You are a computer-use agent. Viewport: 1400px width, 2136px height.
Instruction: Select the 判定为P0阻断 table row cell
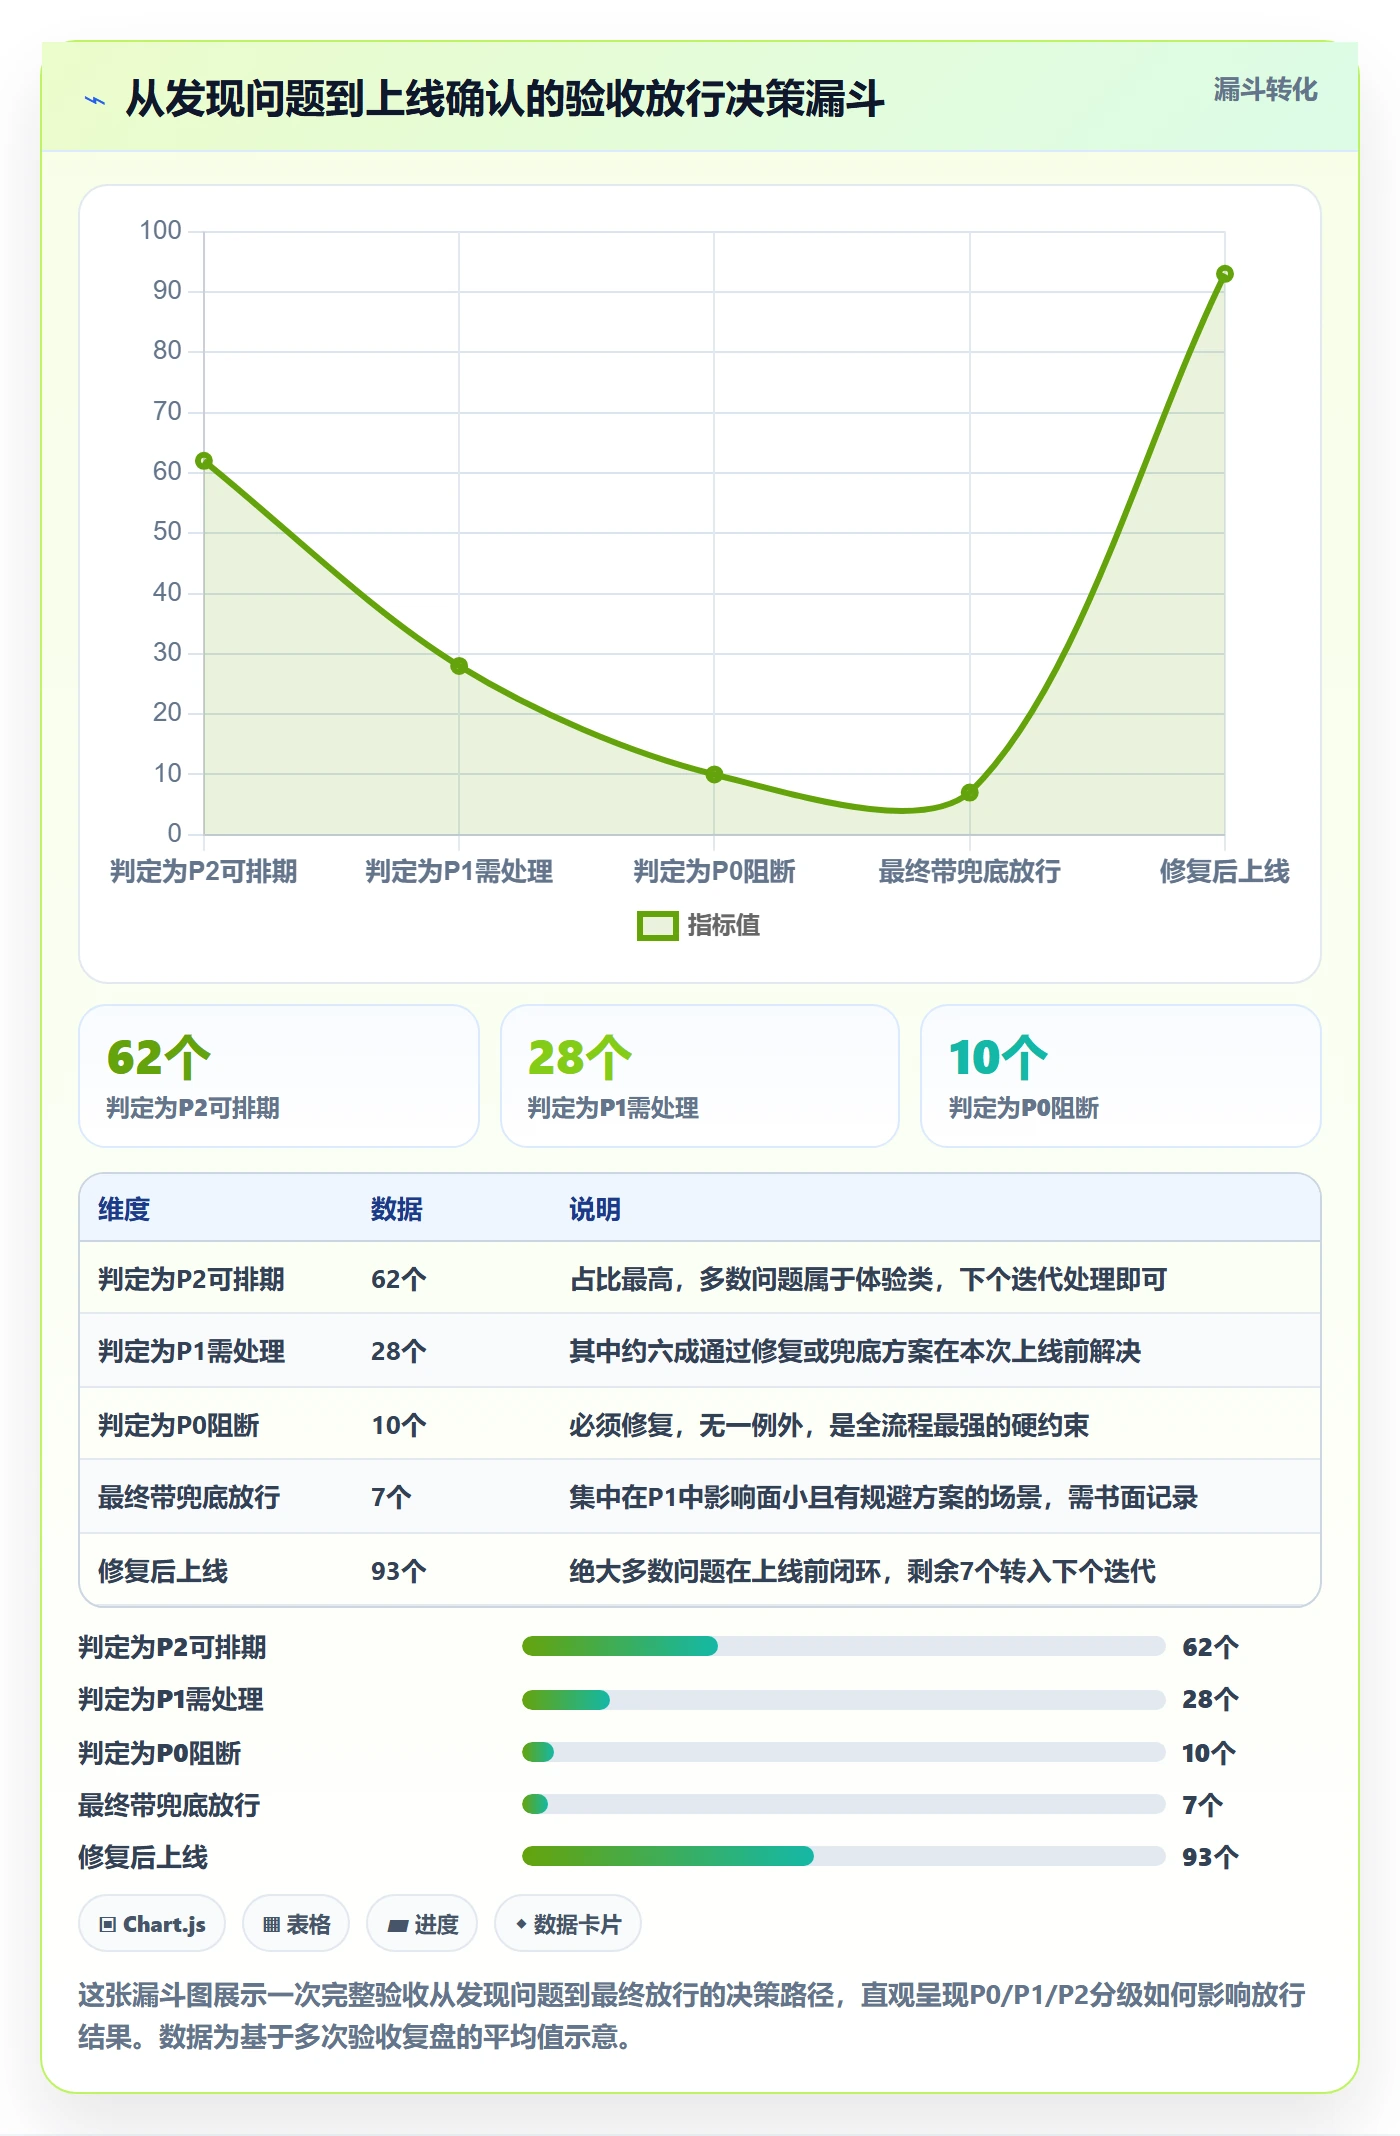coord(179,1425)
